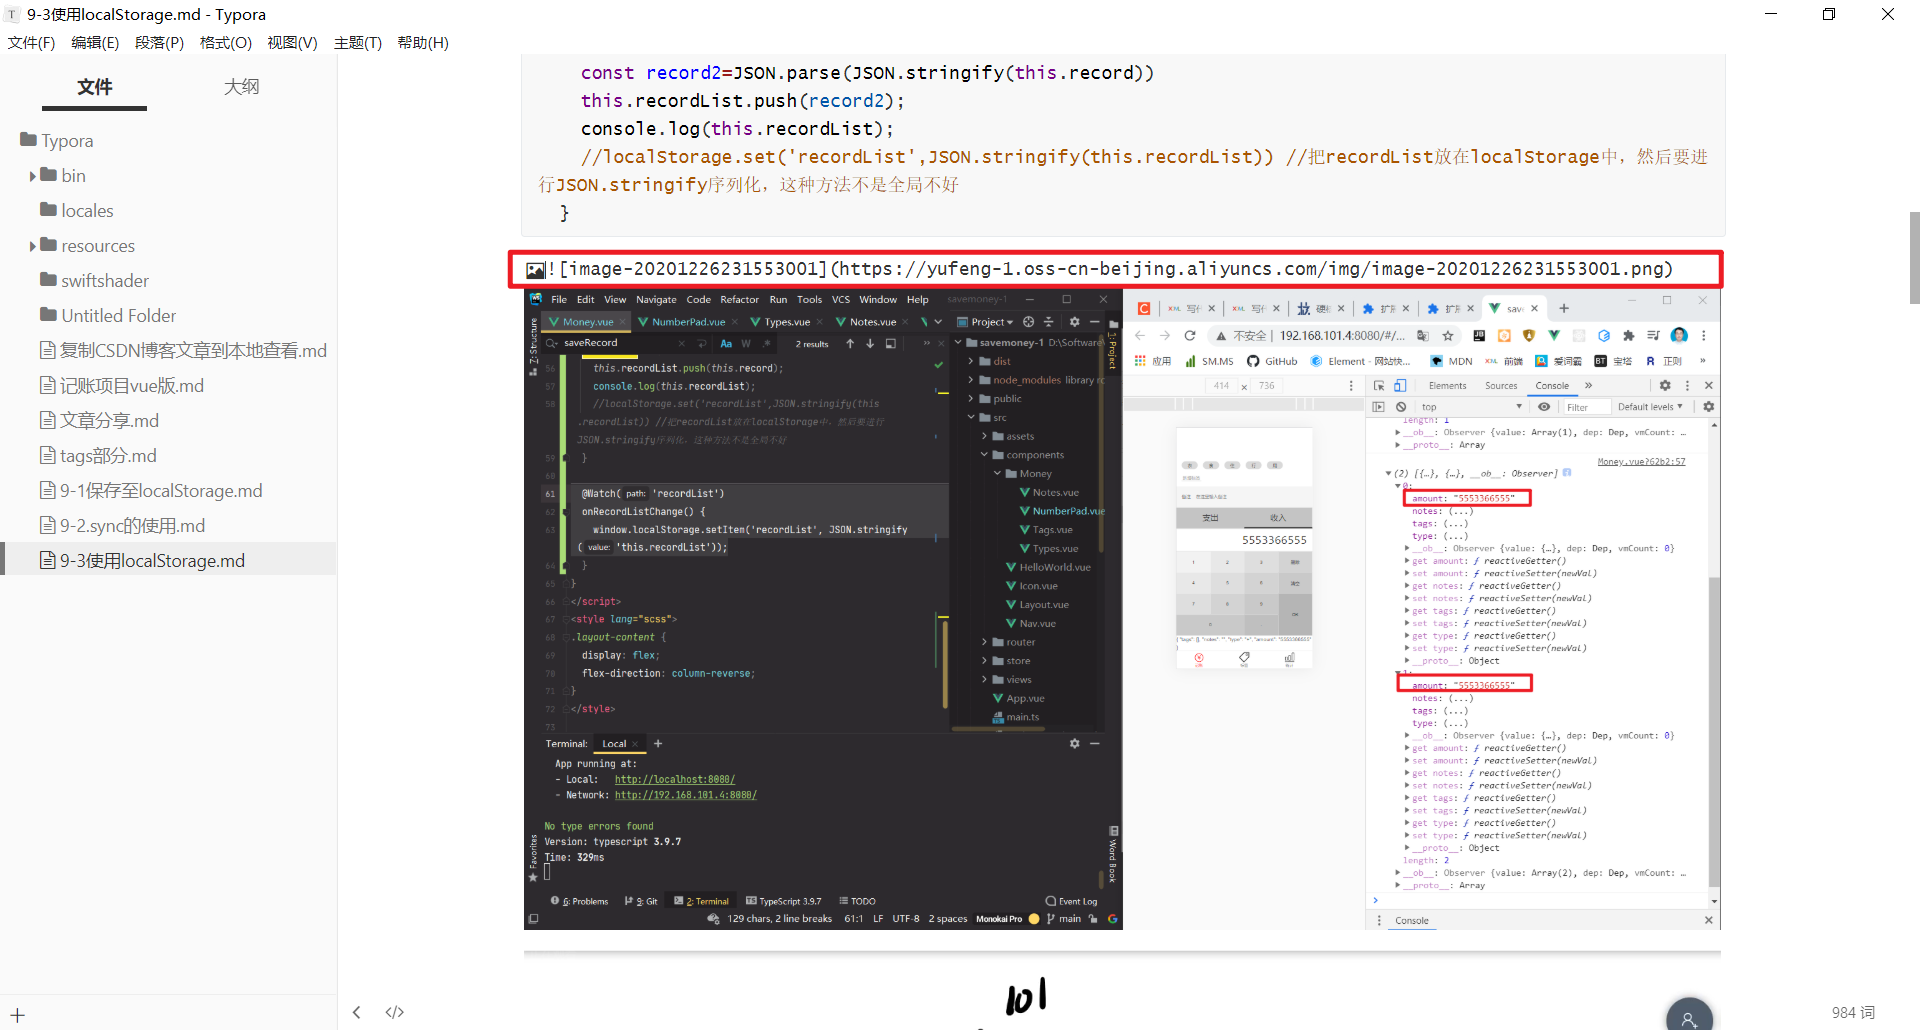Open tags部分.md file
This screenshot has height=1030, width=1920.
pos(98,456)
